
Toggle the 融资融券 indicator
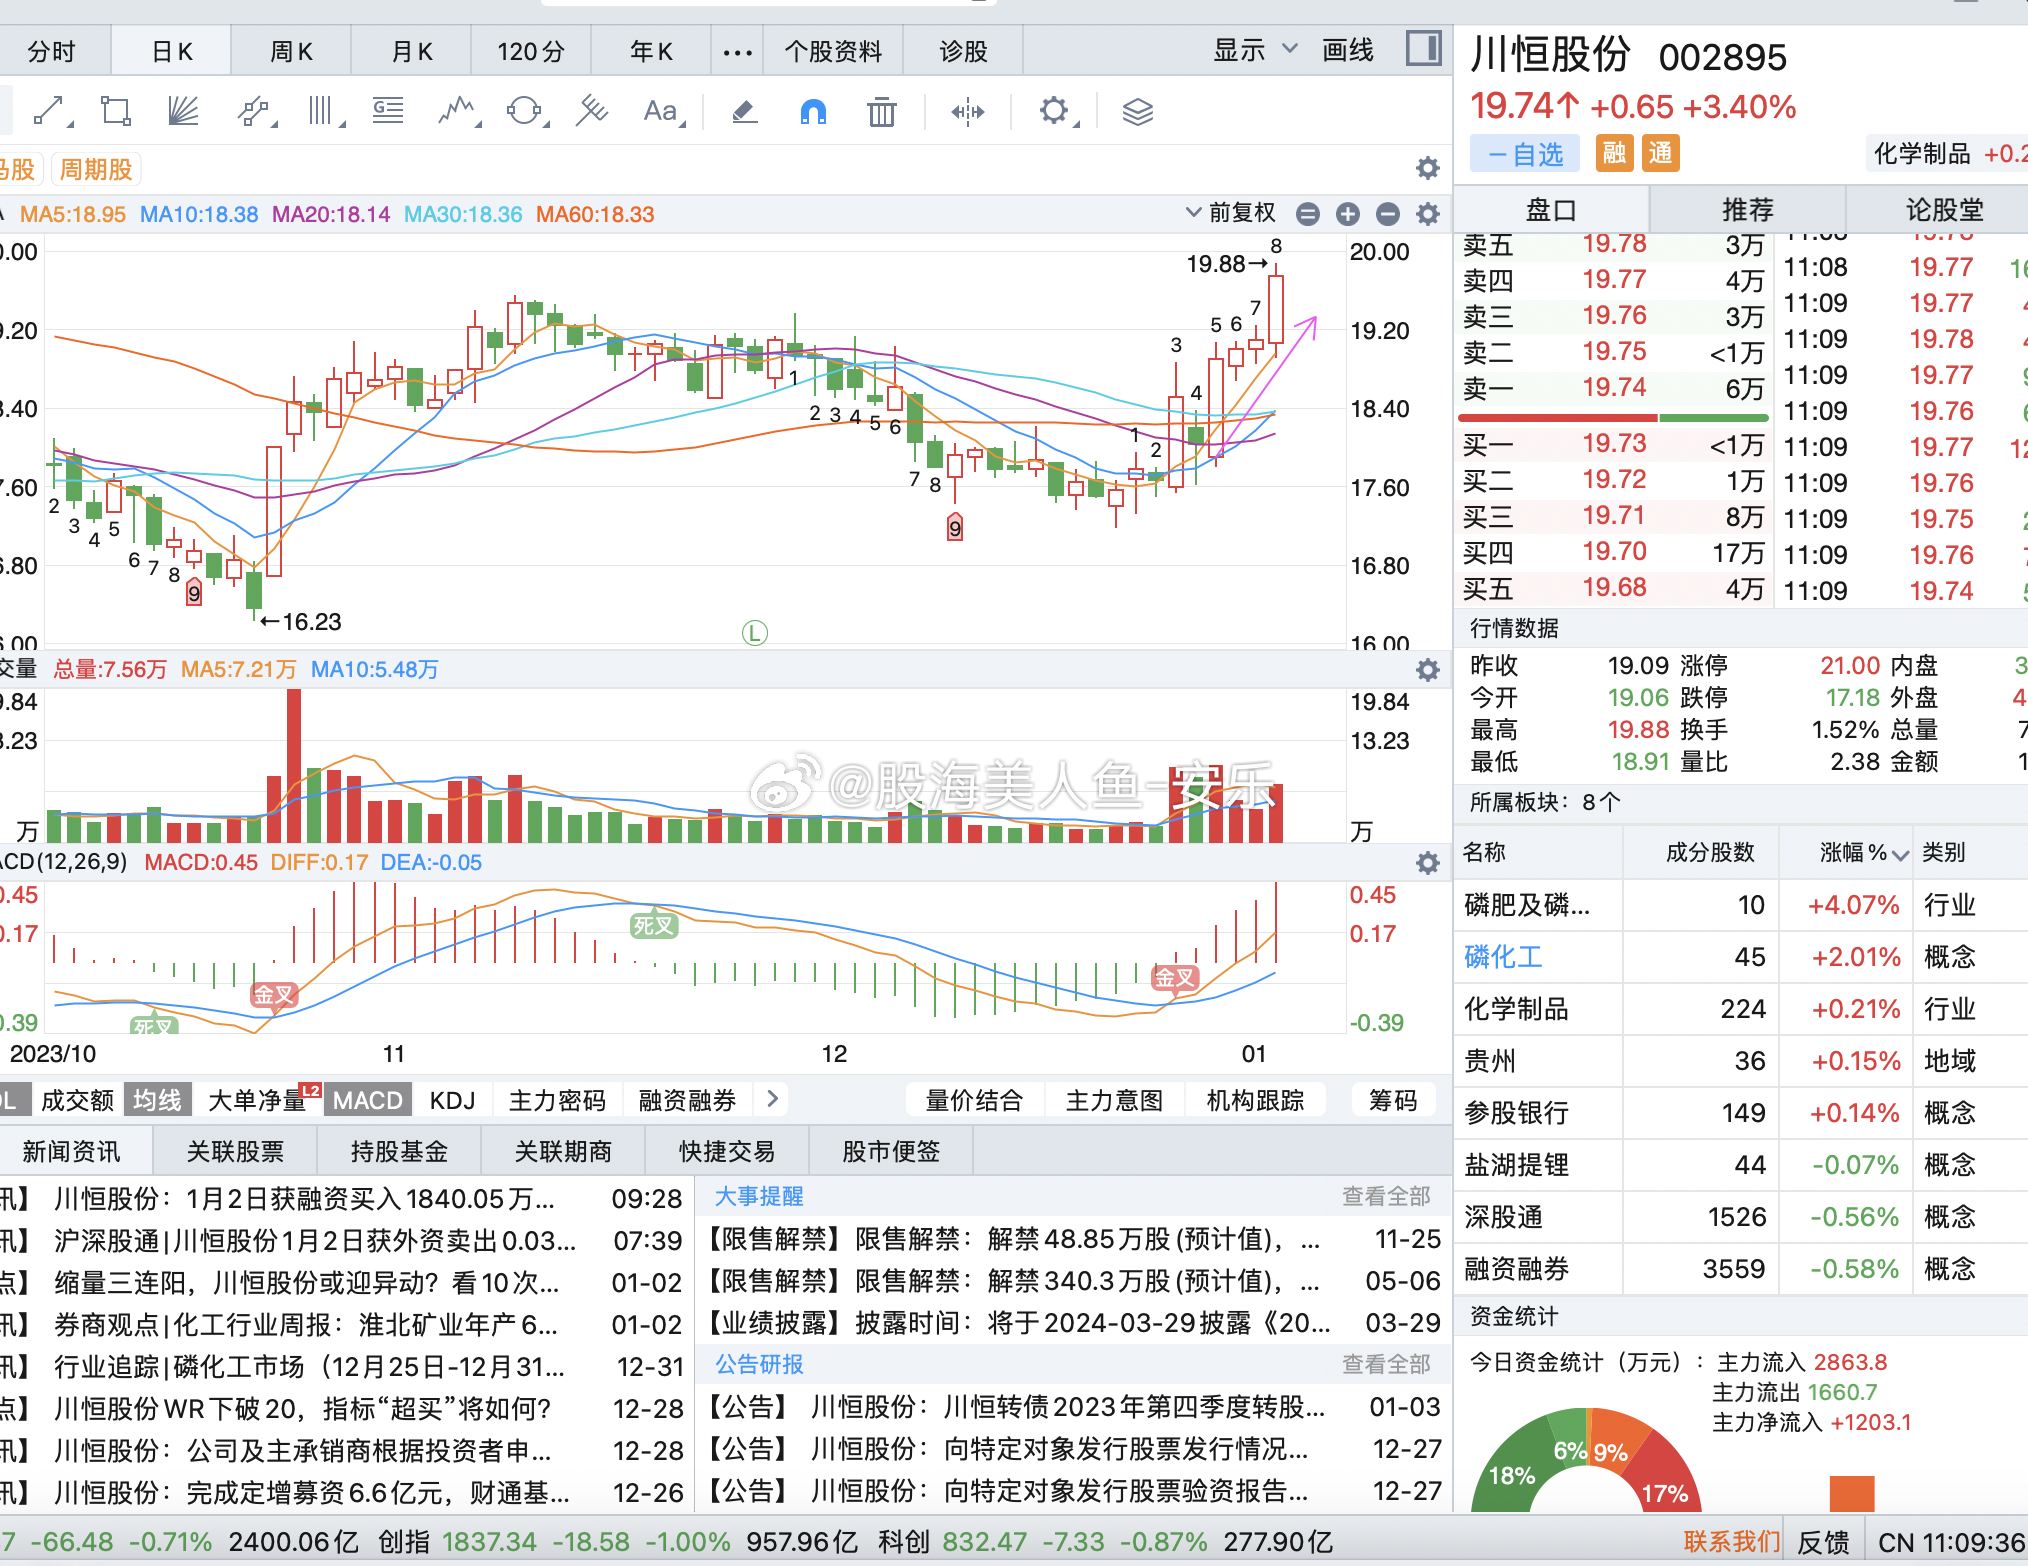[687, 1100]
